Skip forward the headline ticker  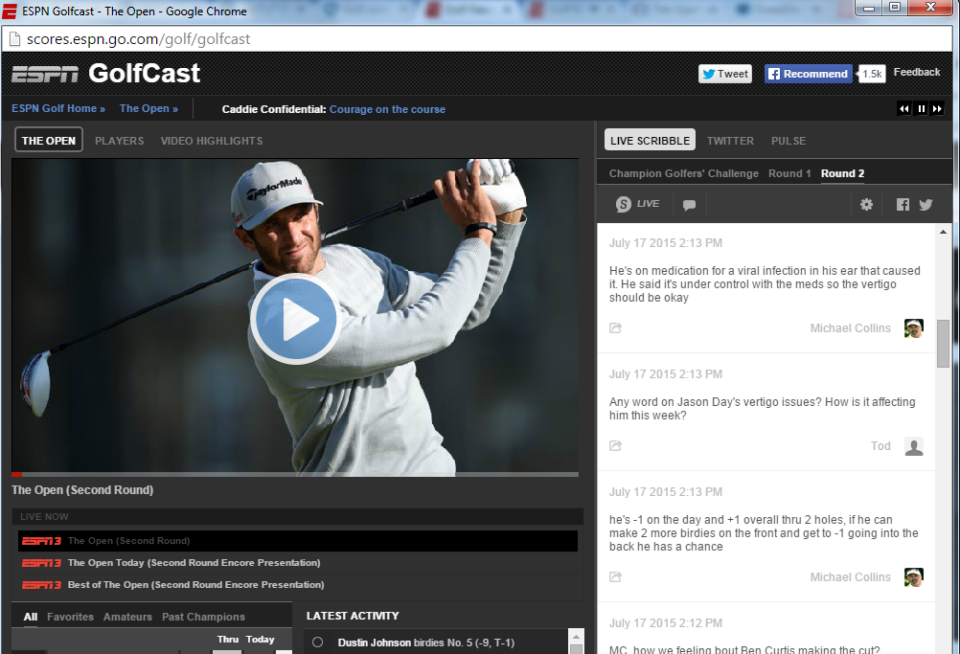pos(937,109)
